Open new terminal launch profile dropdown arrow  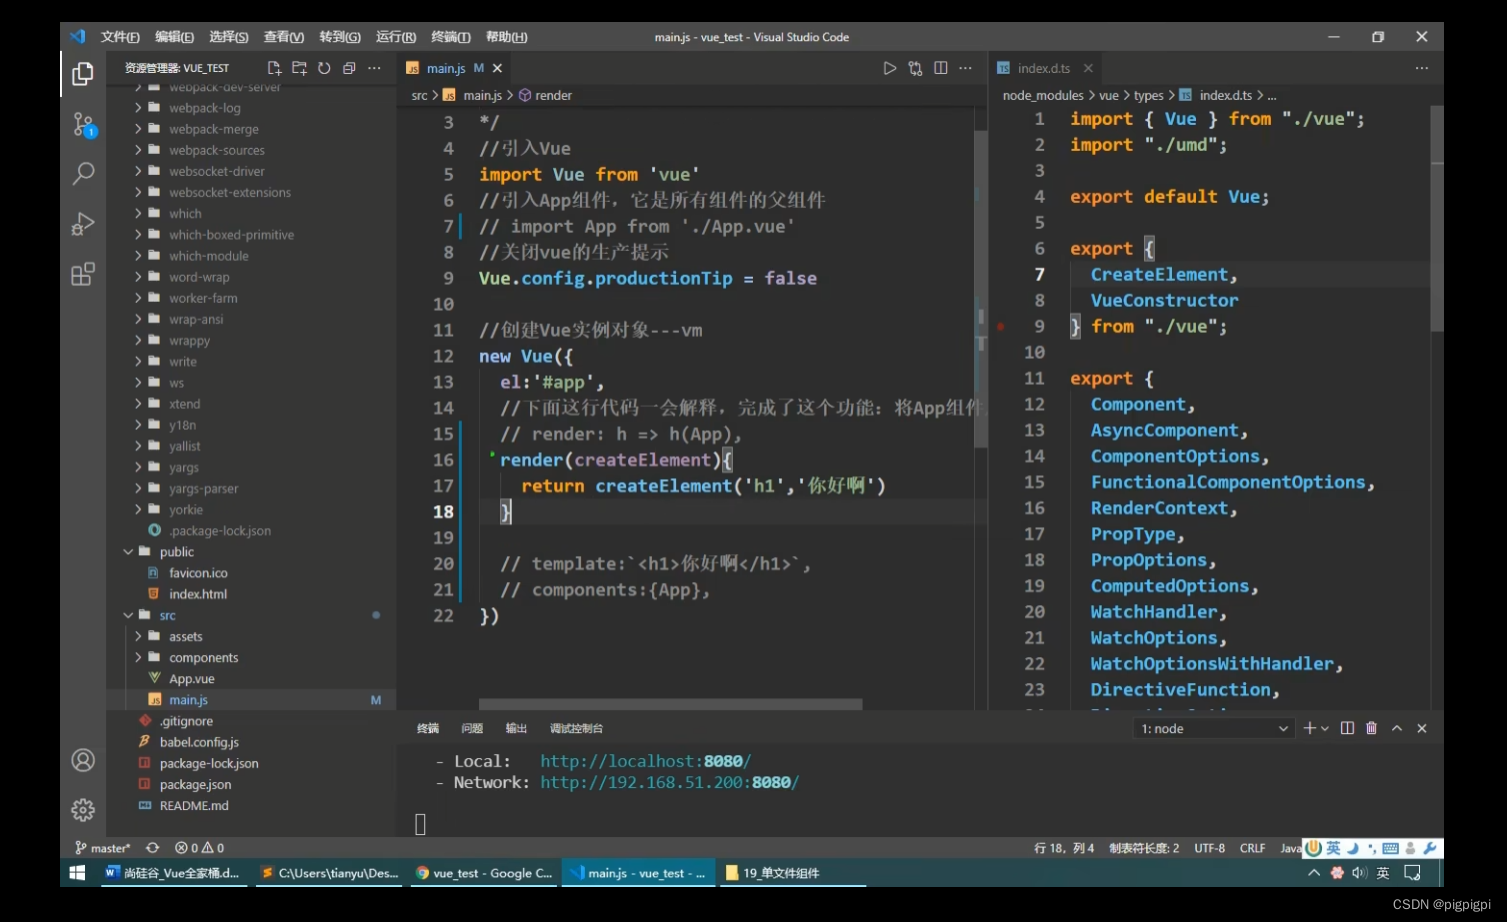pos(1325,728)
